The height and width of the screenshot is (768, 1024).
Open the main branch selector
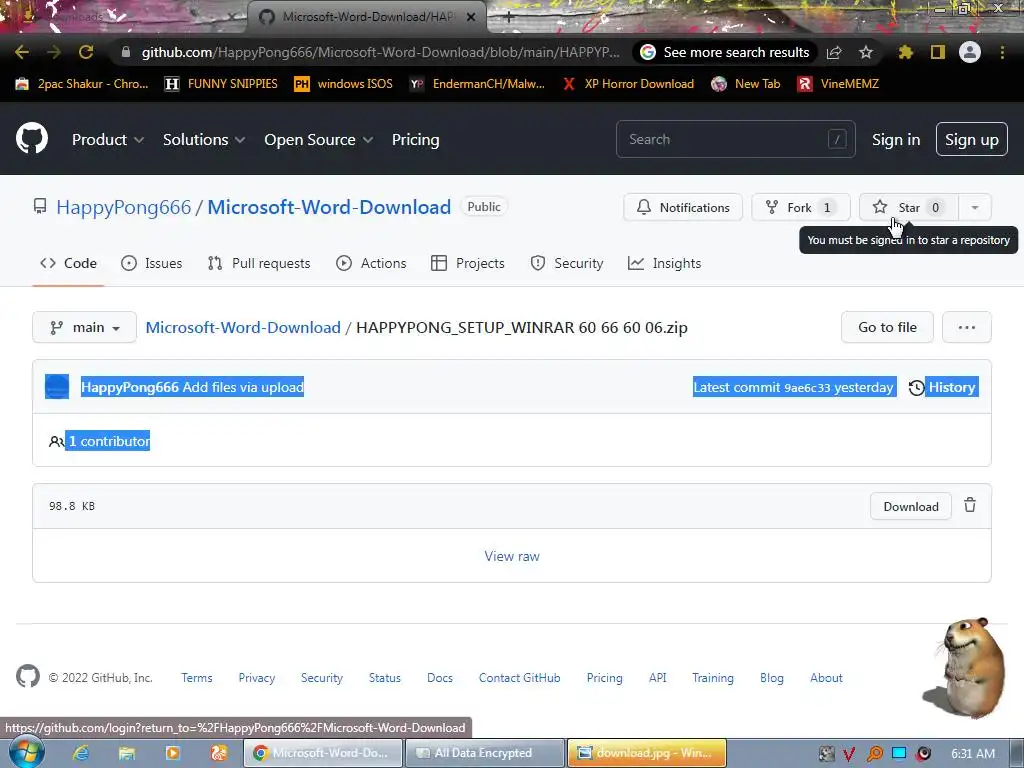84,327
